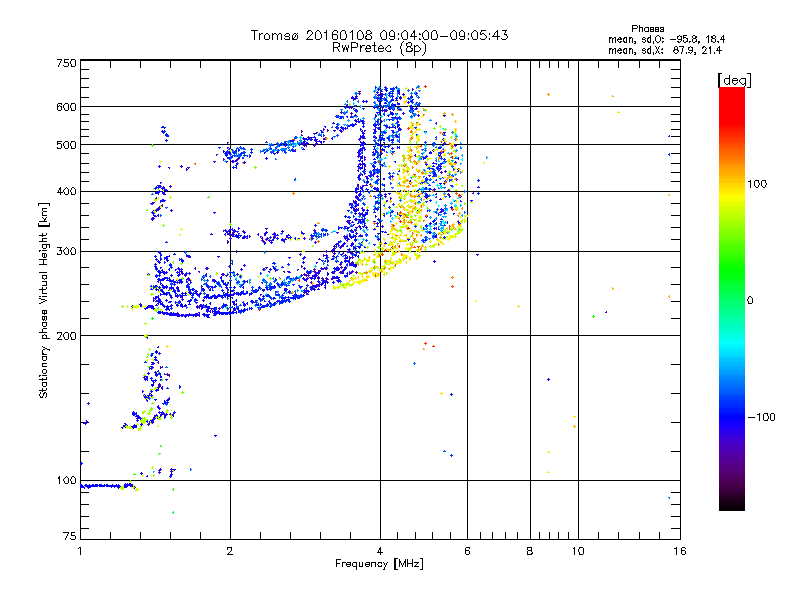The height and width of the screenshot is (600, 800).
Task: Click the '500' y-axis tick label
Action: coord(66,145)
